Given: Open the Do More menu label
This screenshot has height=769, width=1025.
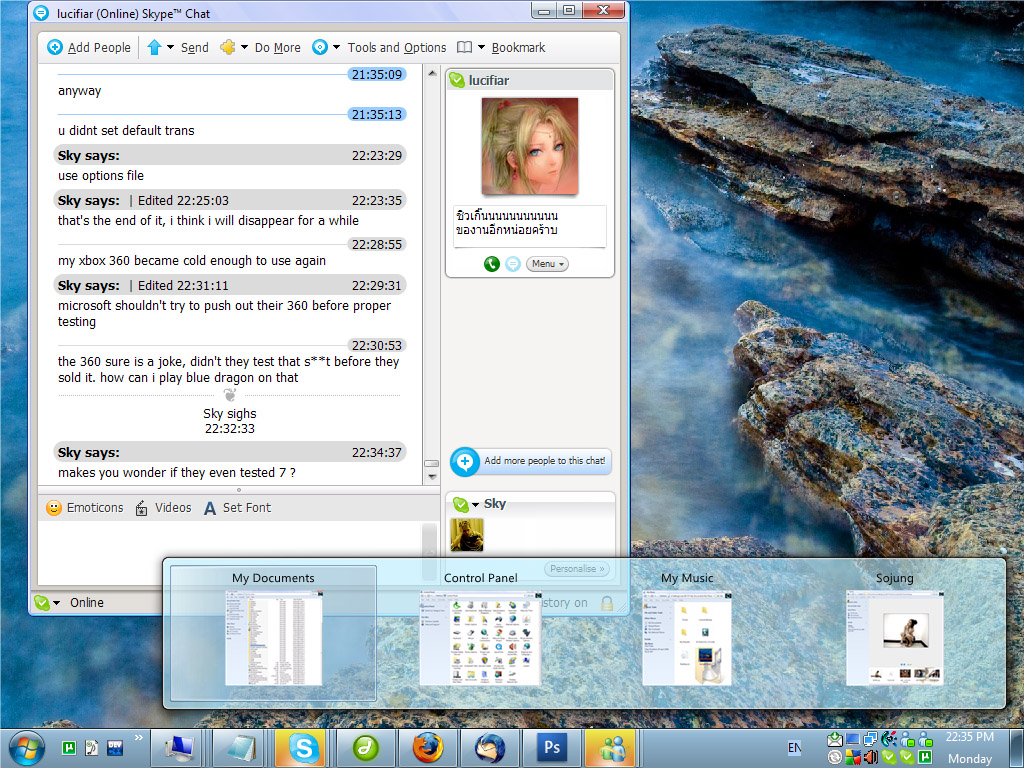Looking at the screenshot, I should pyautogui.click(x=278, y=48).
